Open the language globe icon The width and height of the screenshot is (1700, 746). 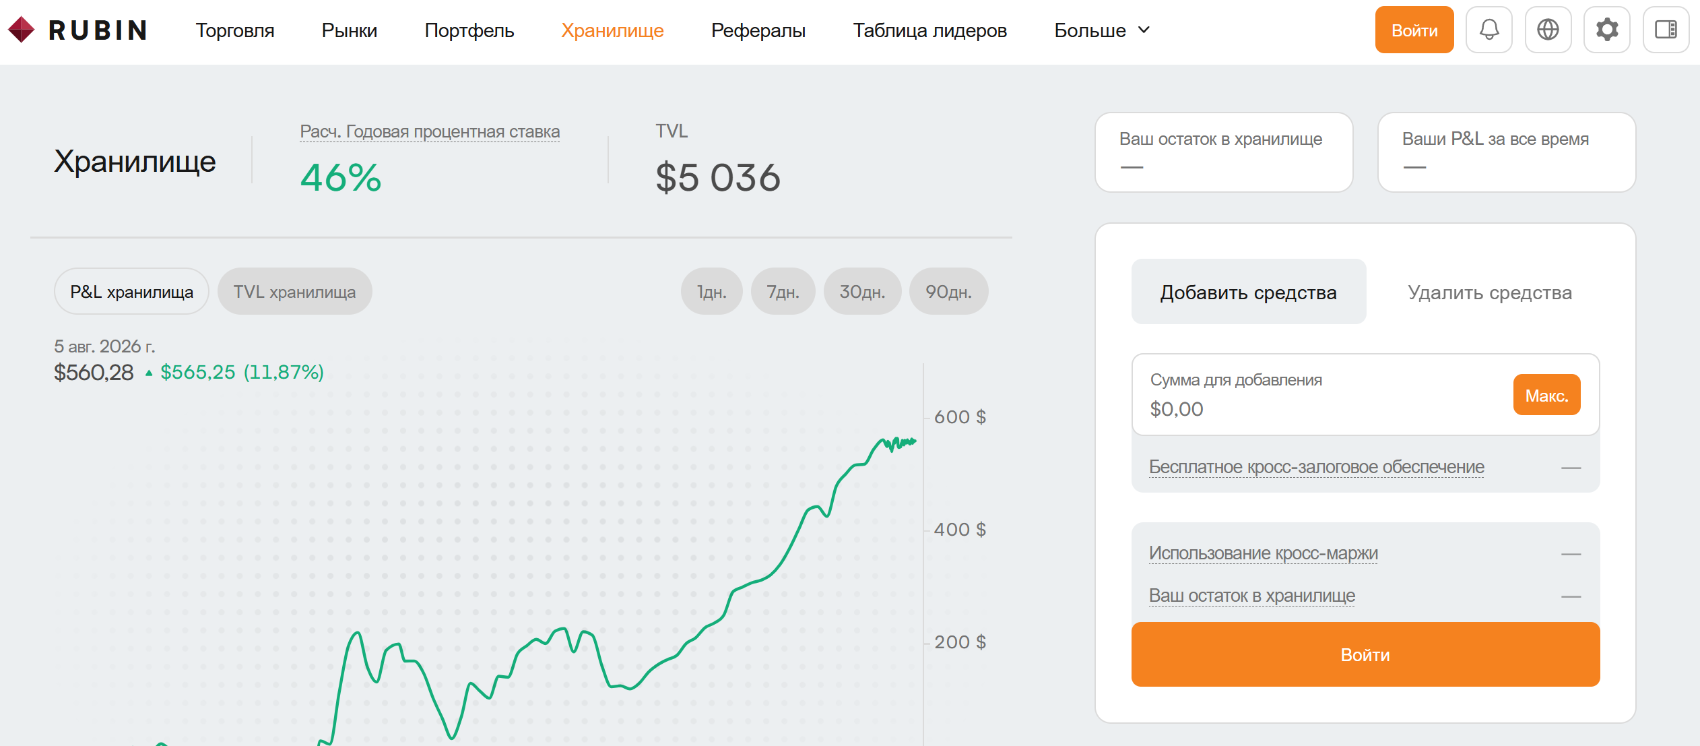(1548, 30)
